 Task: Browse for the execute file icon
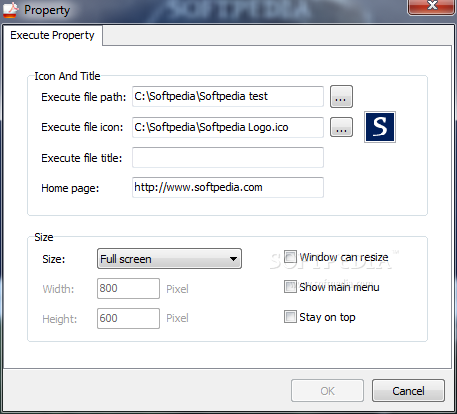tap(341, 127)
